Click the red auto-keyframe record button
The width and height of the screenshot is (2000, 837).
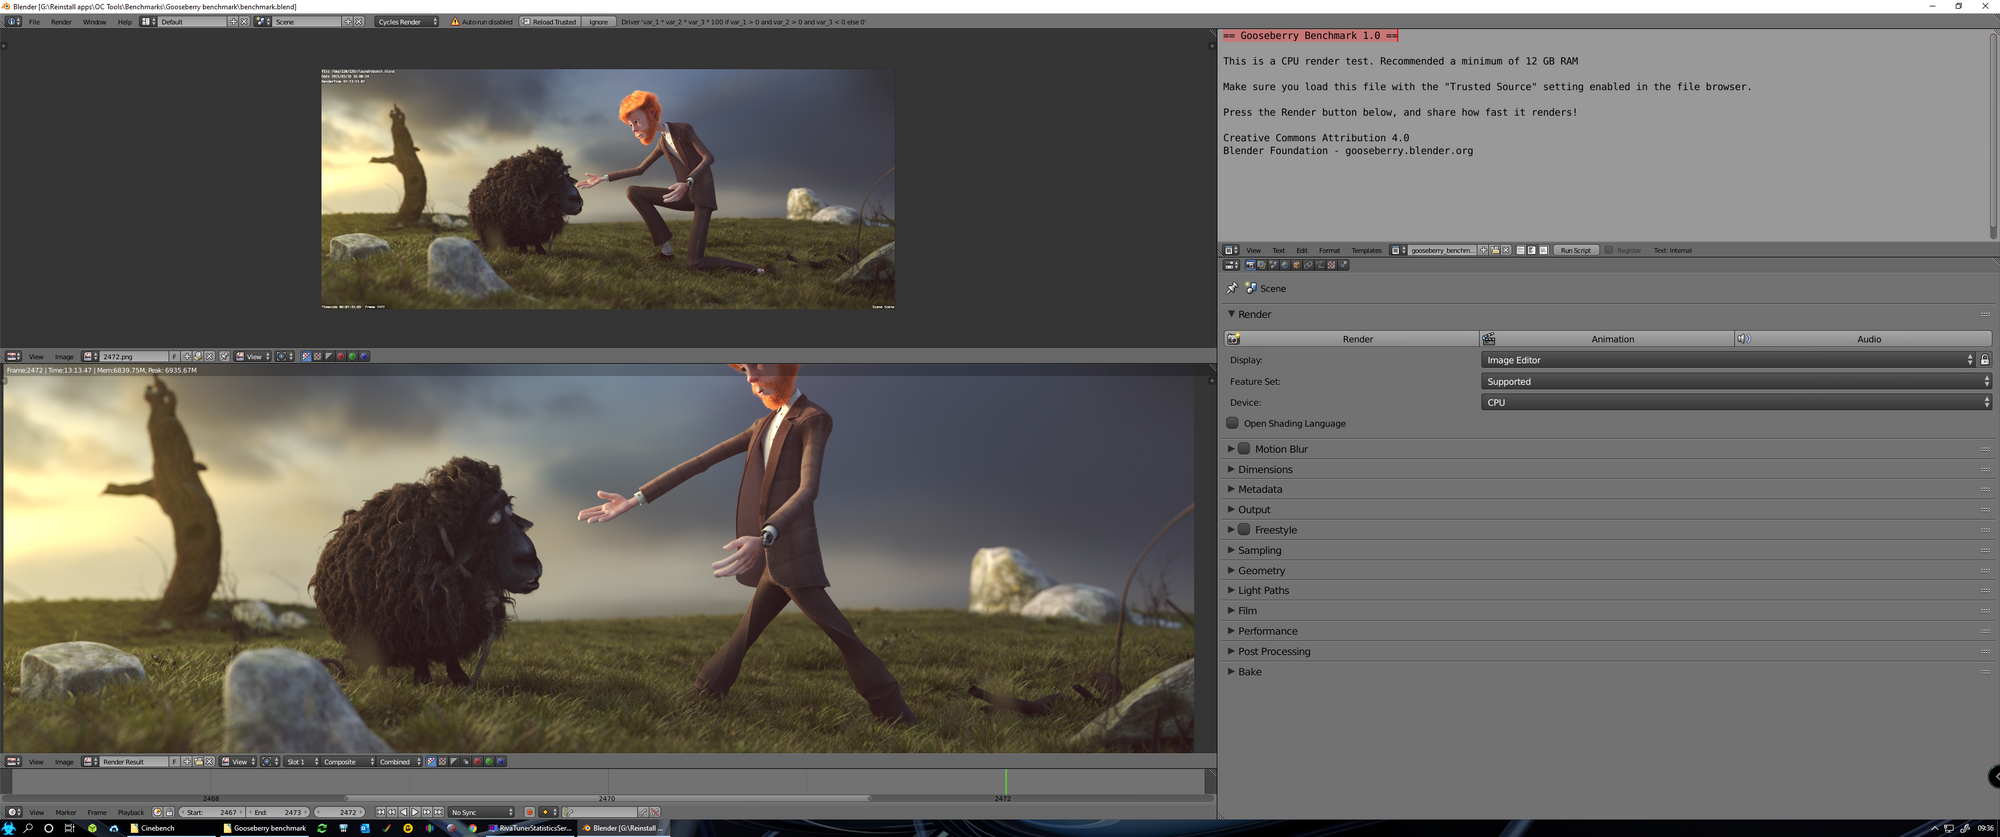(529, 812)
